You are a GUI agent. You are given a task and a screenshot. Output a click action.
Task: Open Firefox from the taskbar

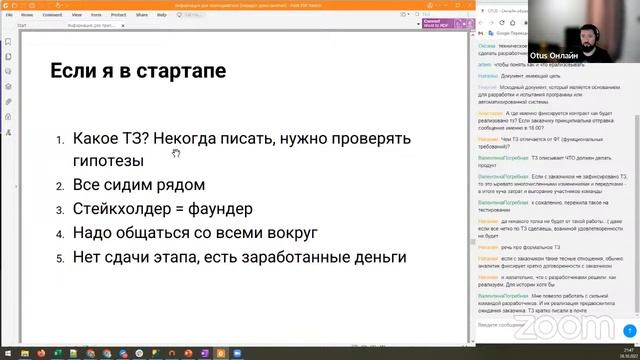click(41, 353)
